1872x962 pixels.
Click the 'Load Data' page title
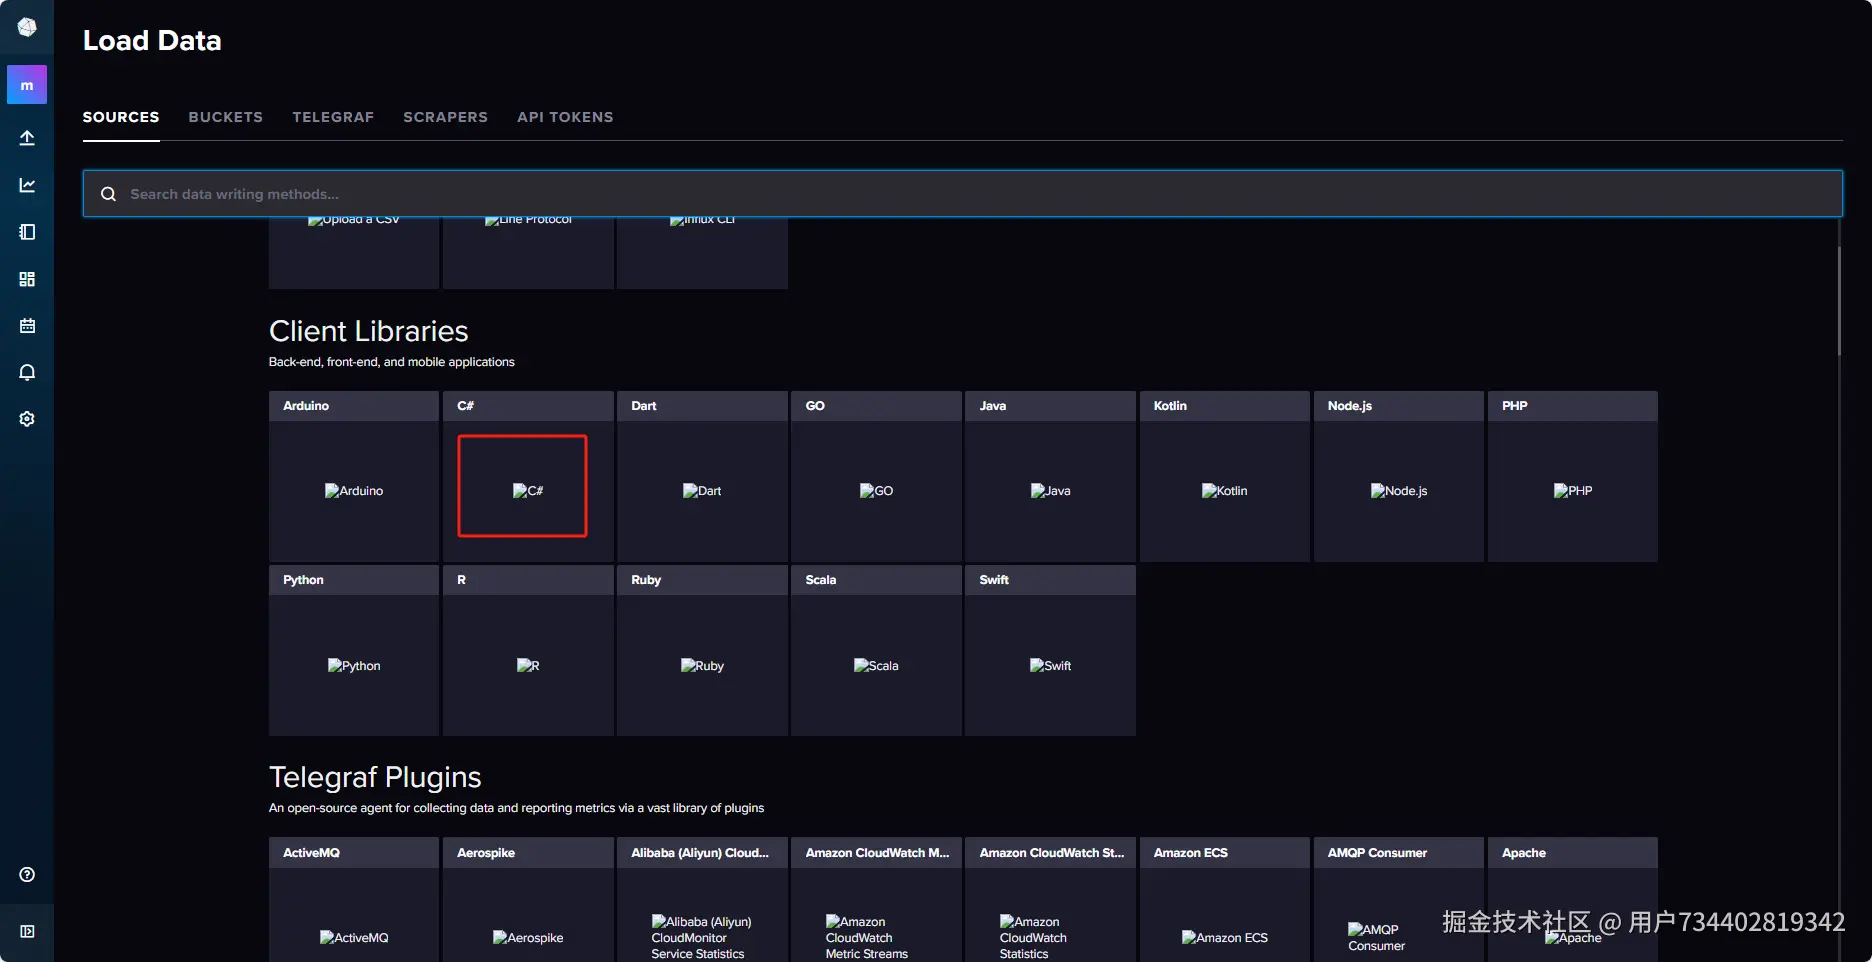(x=152, y=40)
